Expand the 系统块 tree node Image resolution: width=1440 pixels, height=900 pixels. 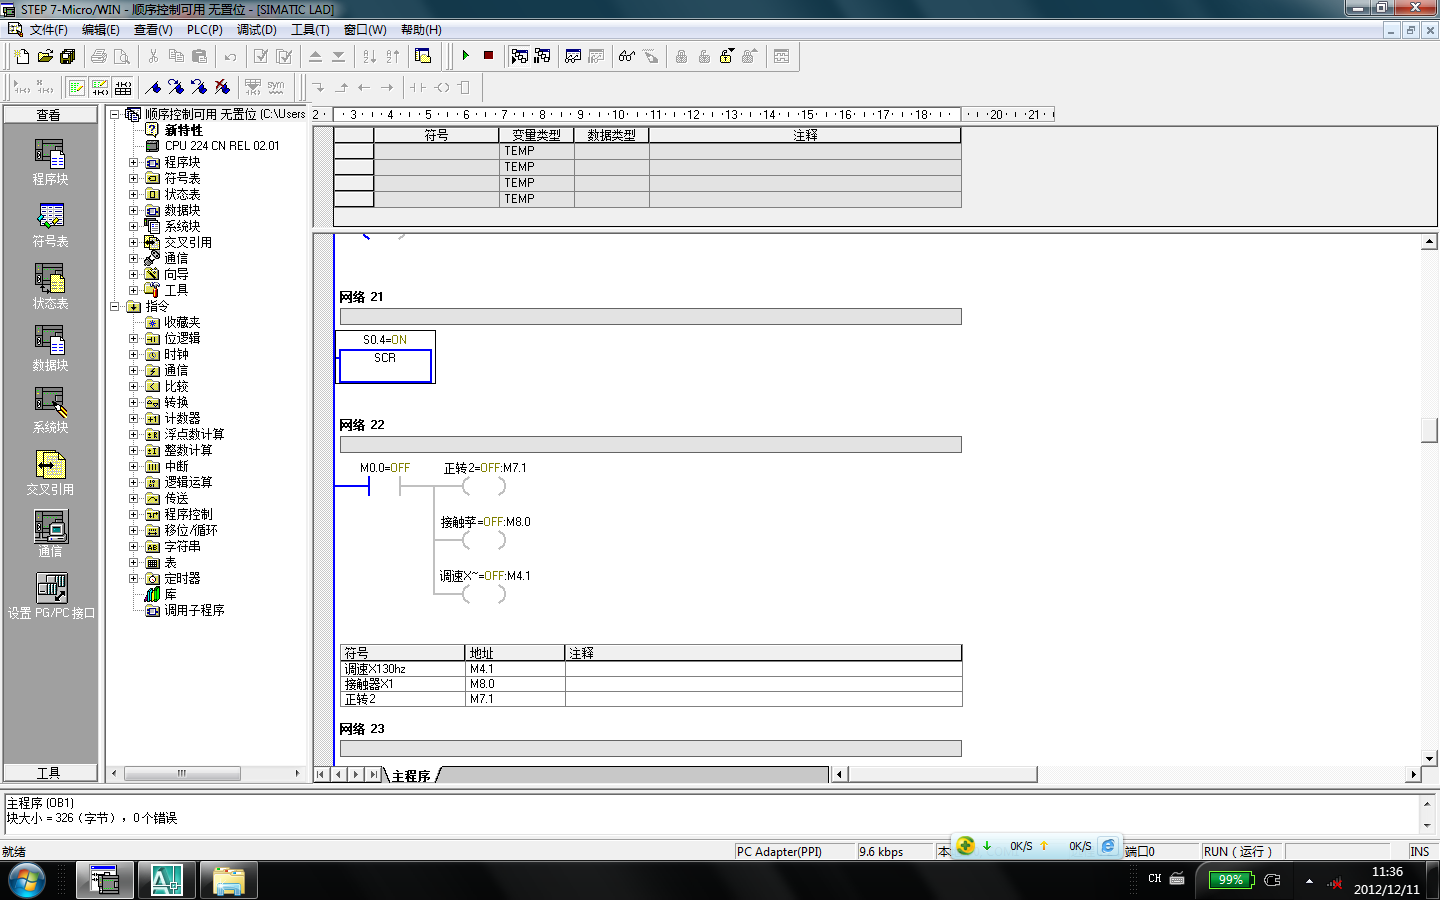coord(133,226)
